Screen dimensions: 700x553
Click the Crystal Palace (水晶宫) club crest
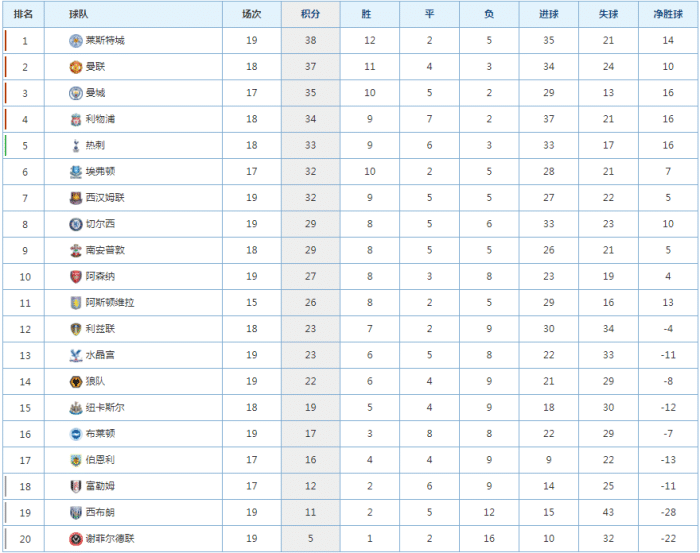point(75,355)
